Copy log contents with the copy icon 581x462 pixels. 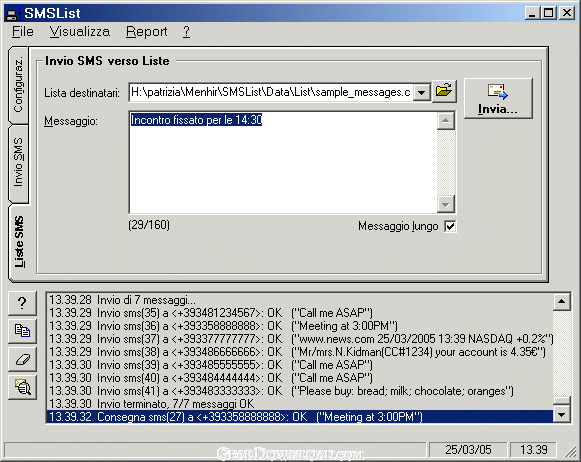(22, 331)
